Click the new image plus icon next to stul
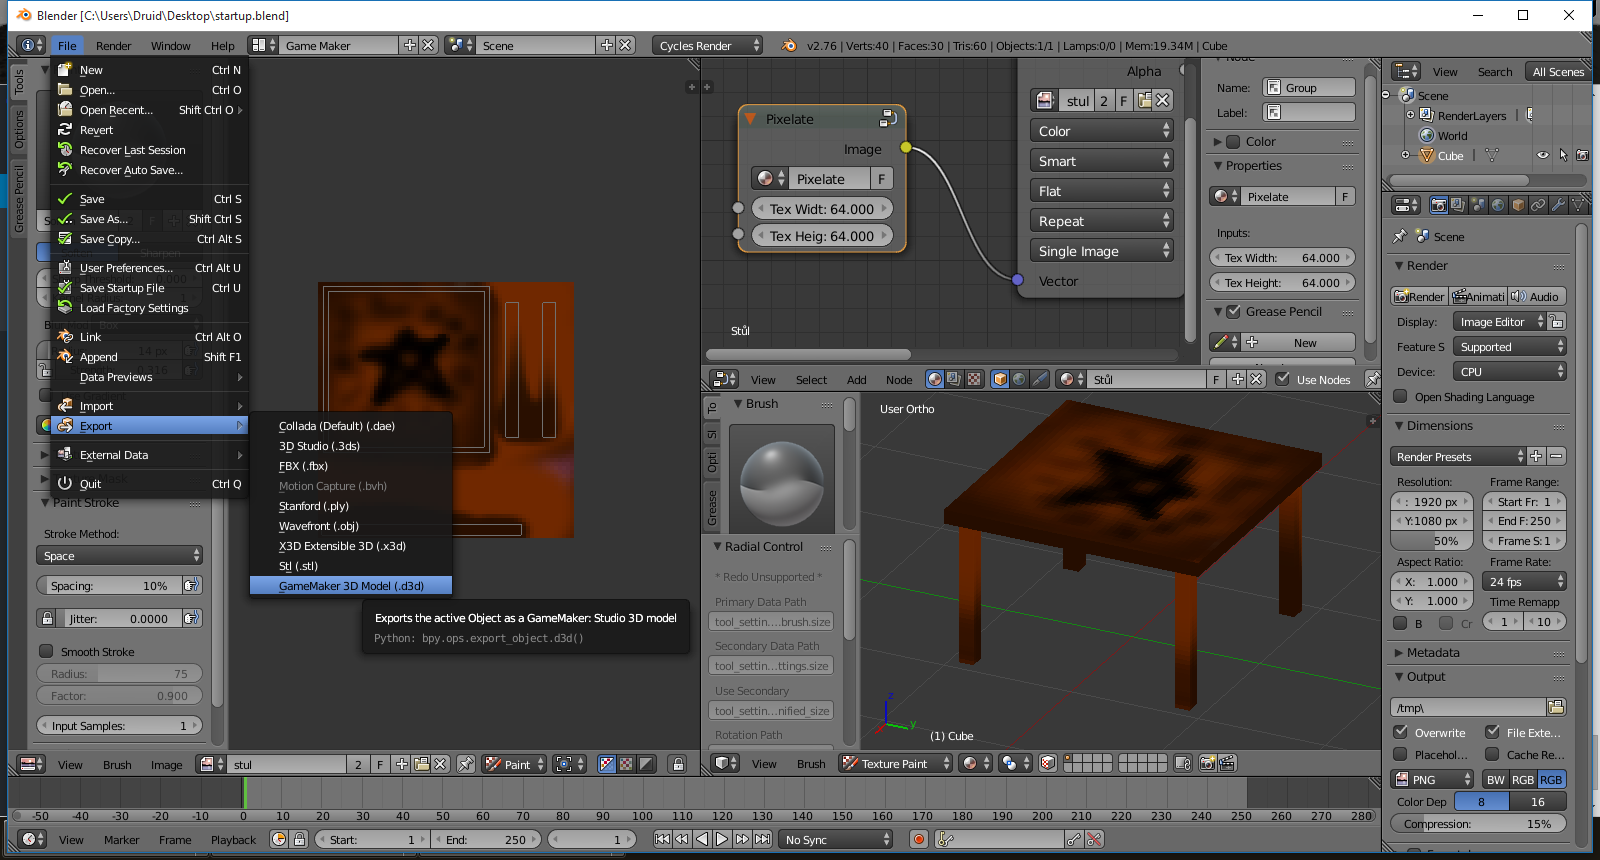The image size is (1600, 860). (x=401, y=765)
